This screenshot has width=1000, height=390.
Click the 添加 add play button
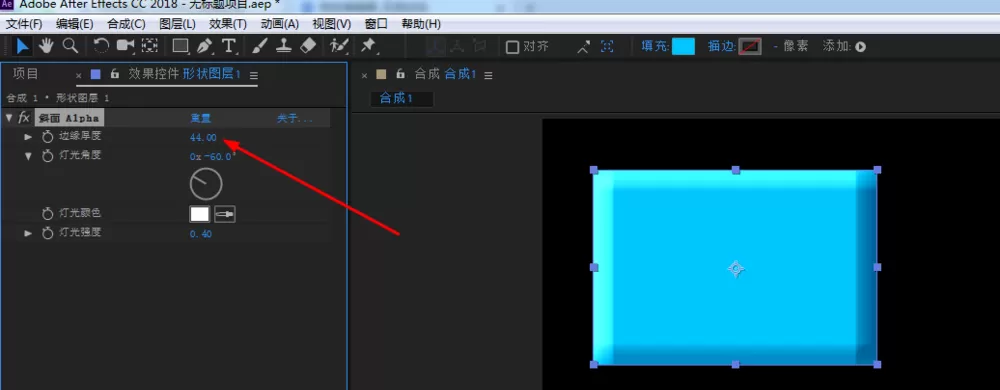click(x=861, y=47)
